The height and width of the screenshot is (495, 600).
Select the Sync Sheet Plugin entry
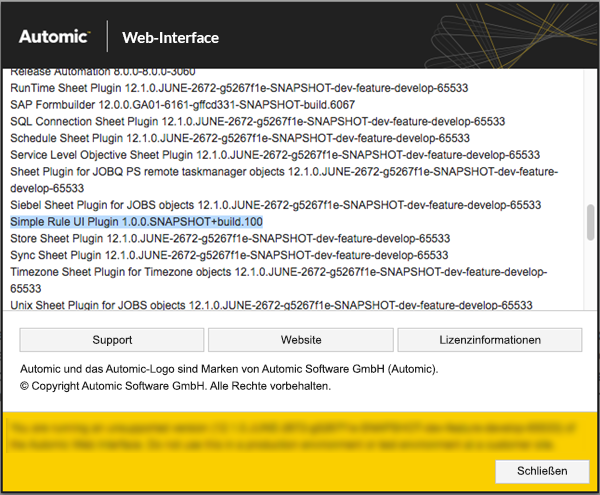[229, 255]
